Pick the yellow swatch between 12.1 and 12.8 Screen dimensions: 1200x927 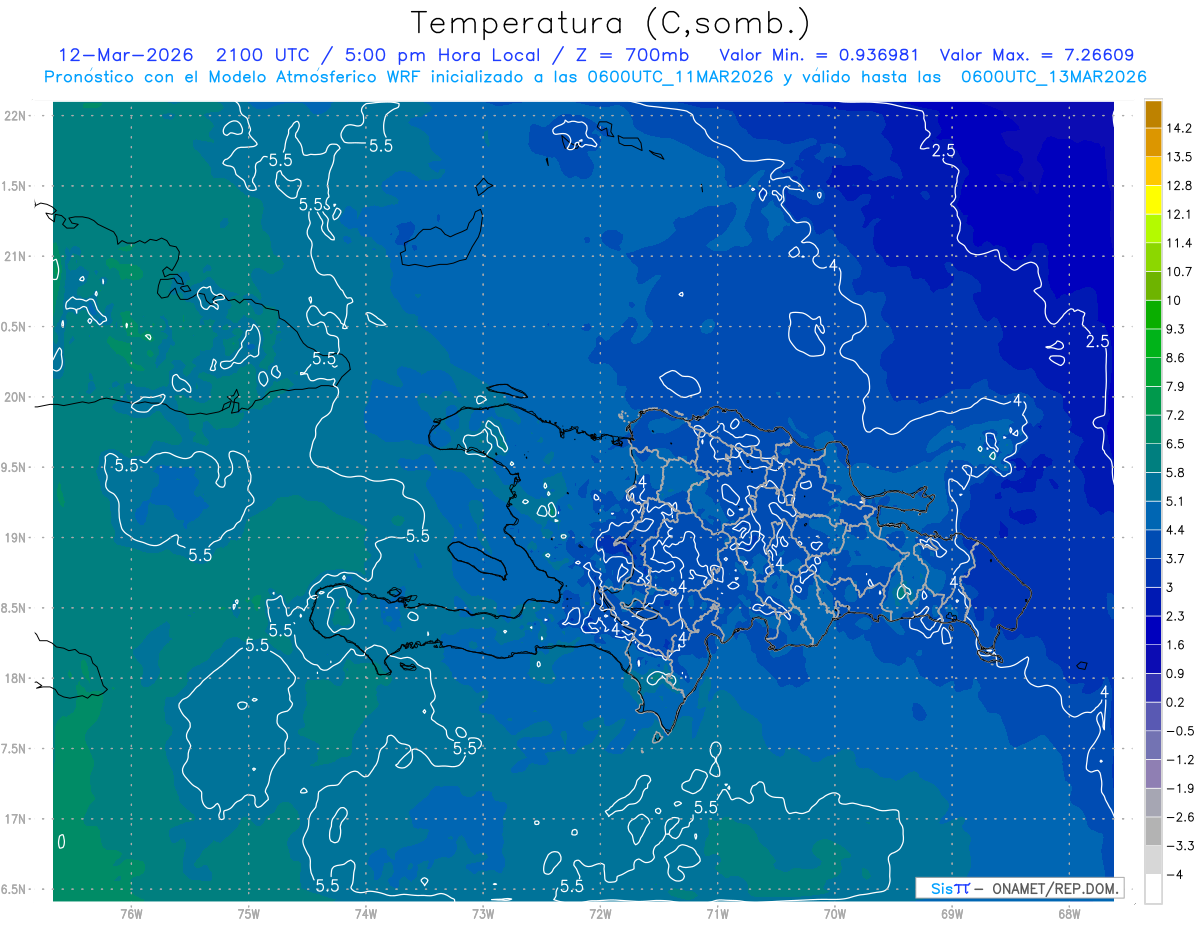click(1153, 200)
